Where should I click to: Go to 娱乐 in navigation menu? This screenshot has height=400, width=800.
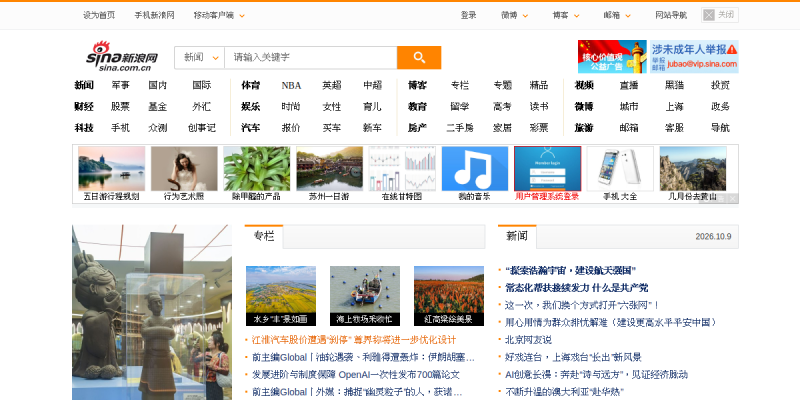tap(251, 107)
